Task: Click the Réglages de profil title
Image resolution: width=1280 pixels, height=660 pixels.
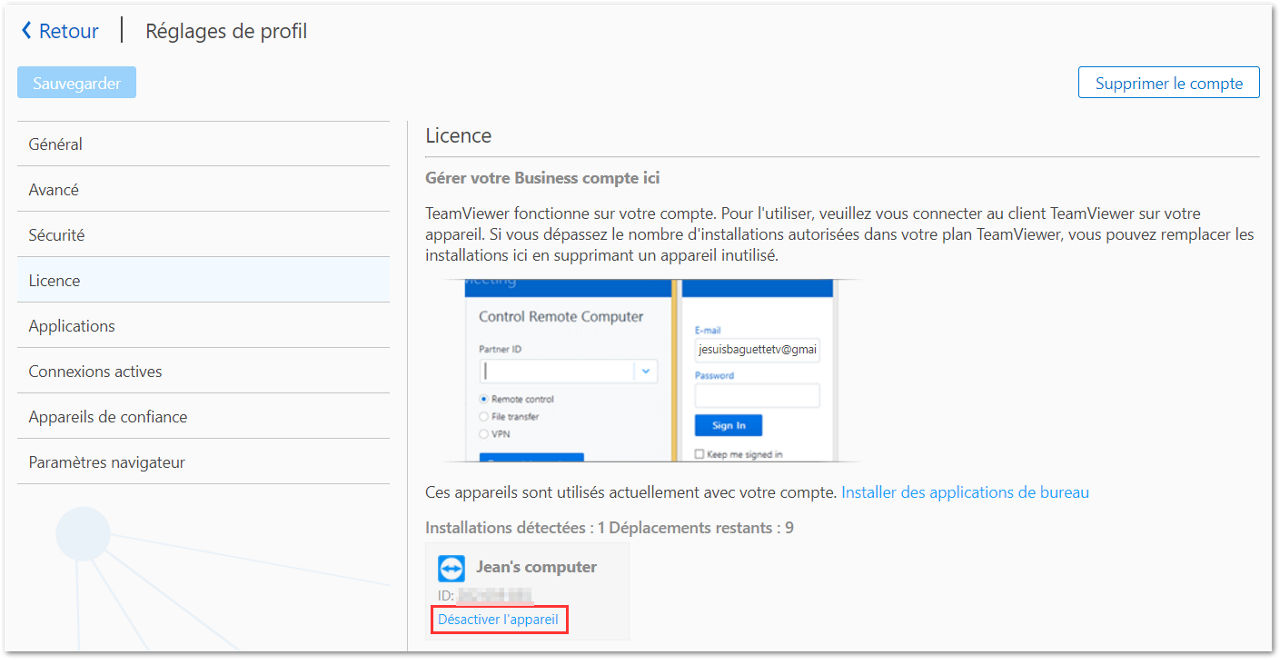Action: [226, 31]
